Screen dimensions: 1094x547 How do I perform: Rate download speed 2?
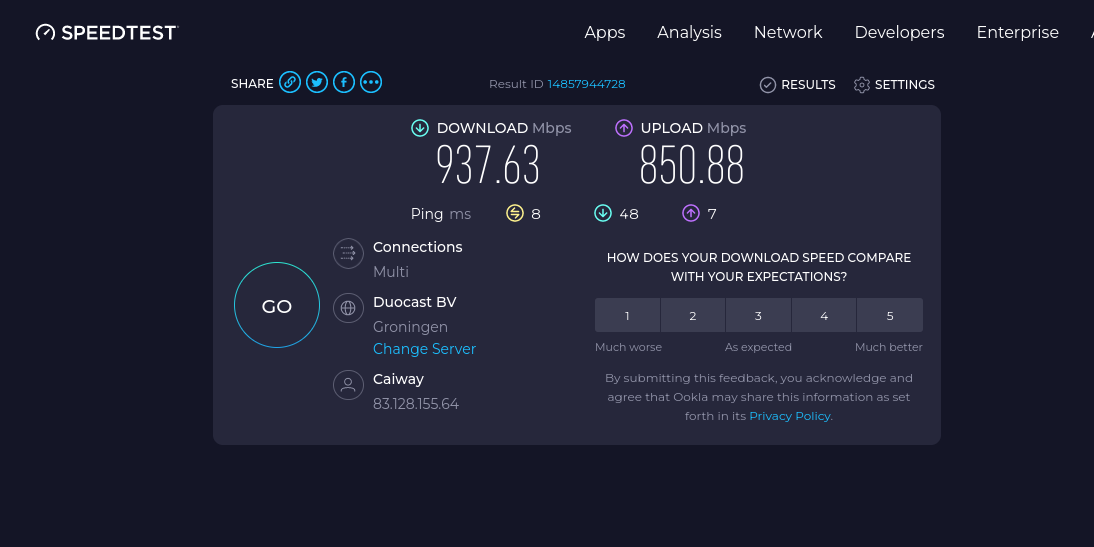pyautogui.click(x=693, y=315)
